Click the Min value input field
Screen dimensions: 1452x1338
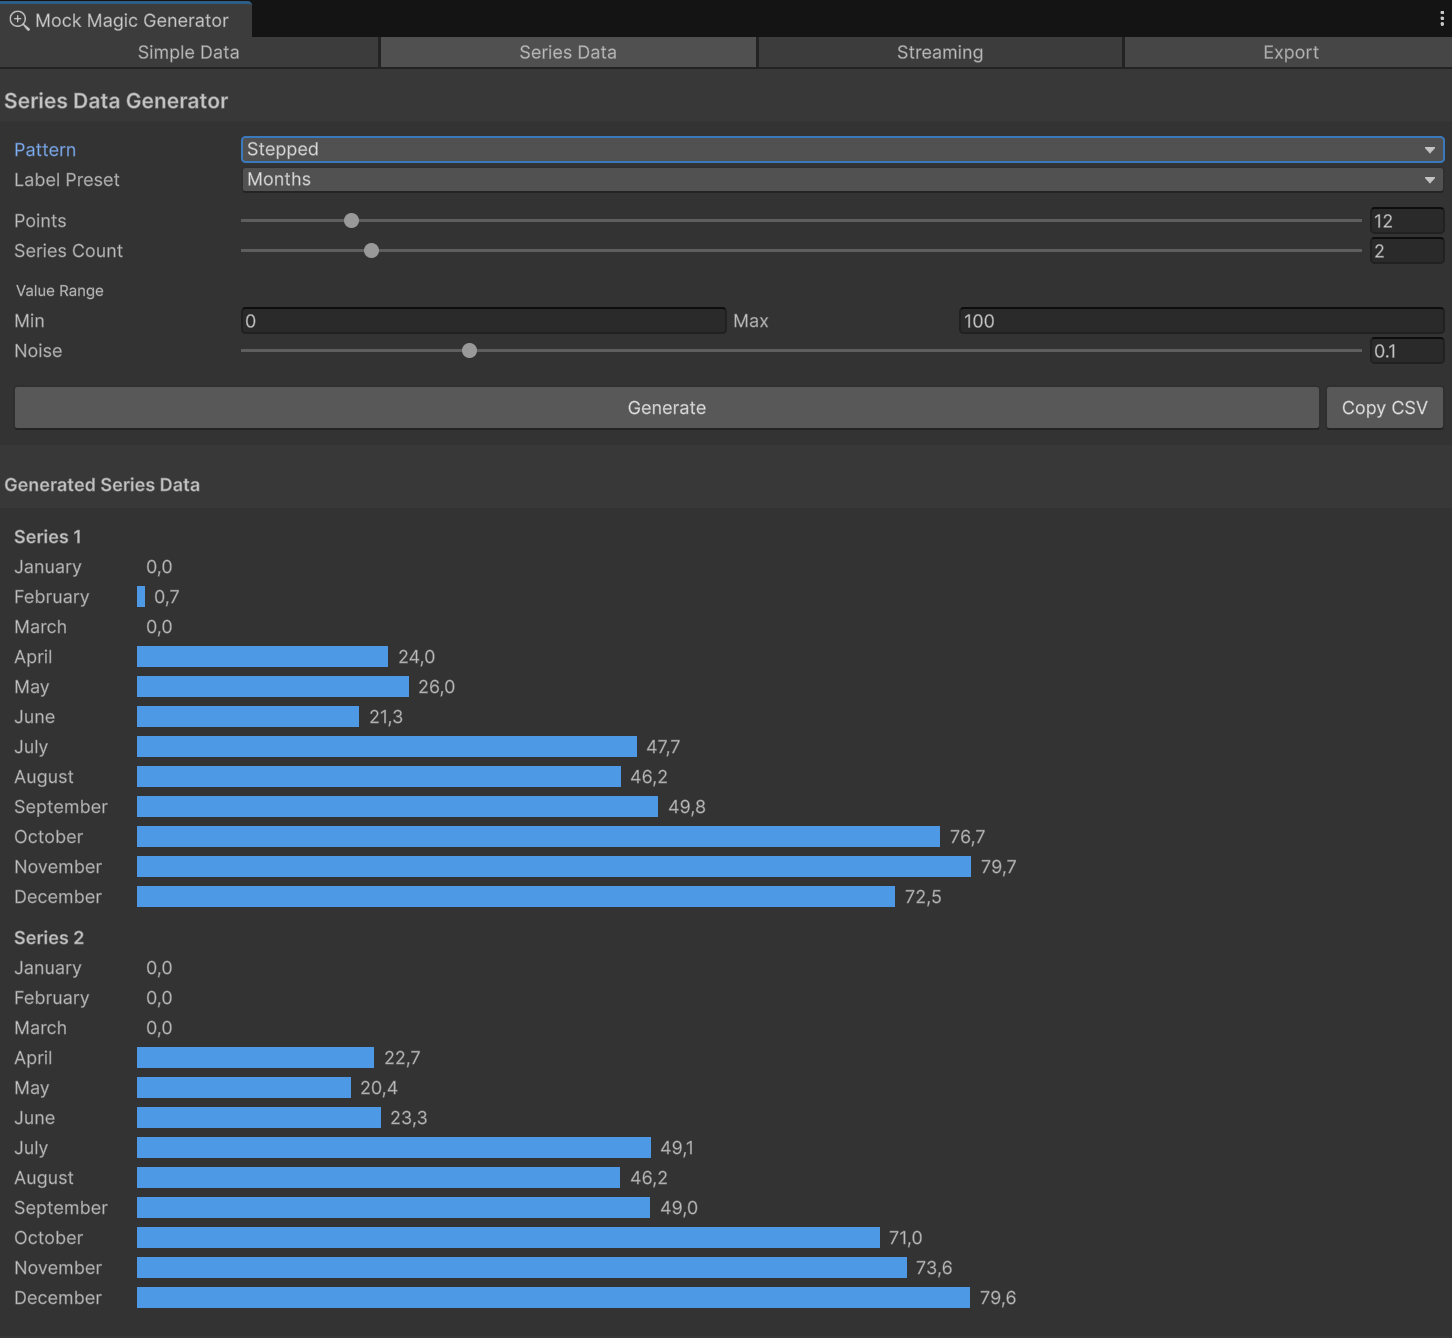[484, 321]
